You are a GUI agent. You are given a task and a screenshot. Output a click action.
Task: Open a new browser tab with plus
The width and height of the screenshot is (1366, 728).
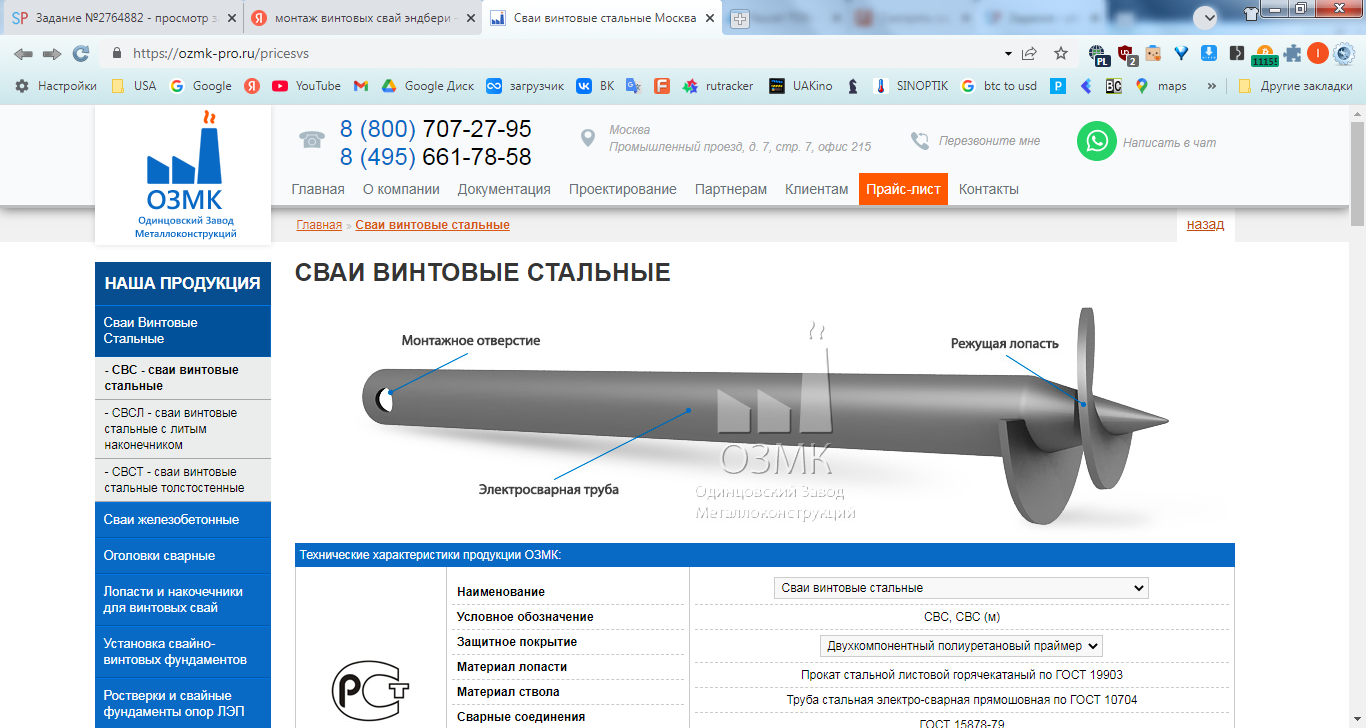pyautogui.click(x=740, y=18)
